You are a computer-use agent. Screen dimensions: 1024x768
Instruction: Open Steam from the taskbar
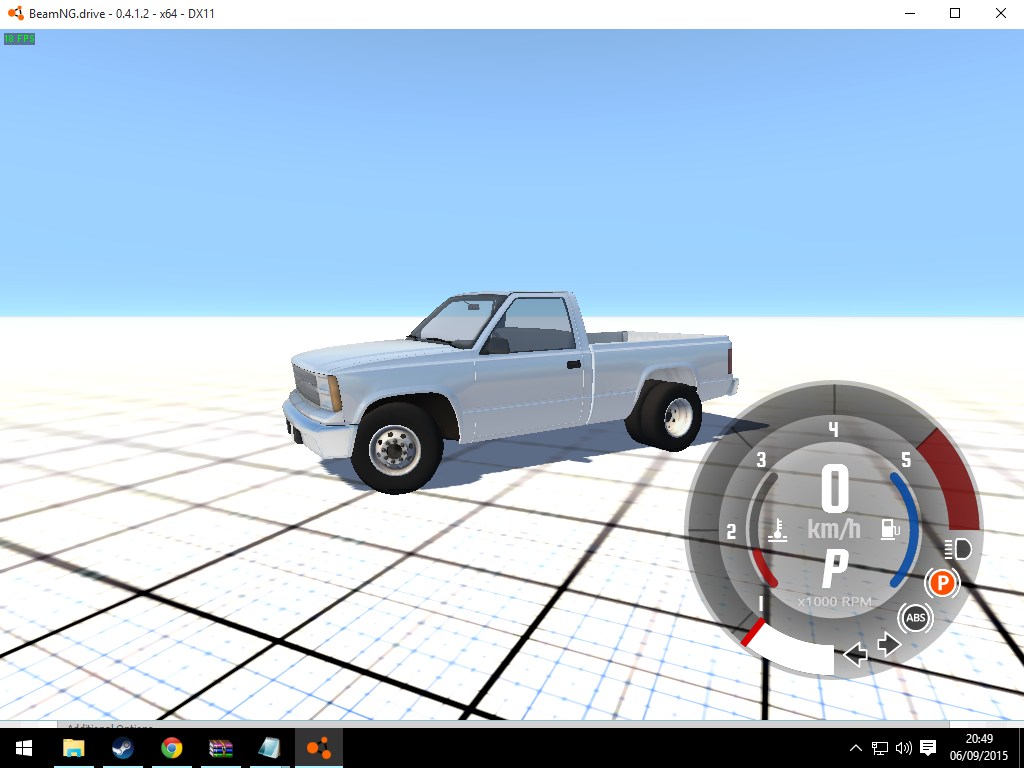click(122, 748)
